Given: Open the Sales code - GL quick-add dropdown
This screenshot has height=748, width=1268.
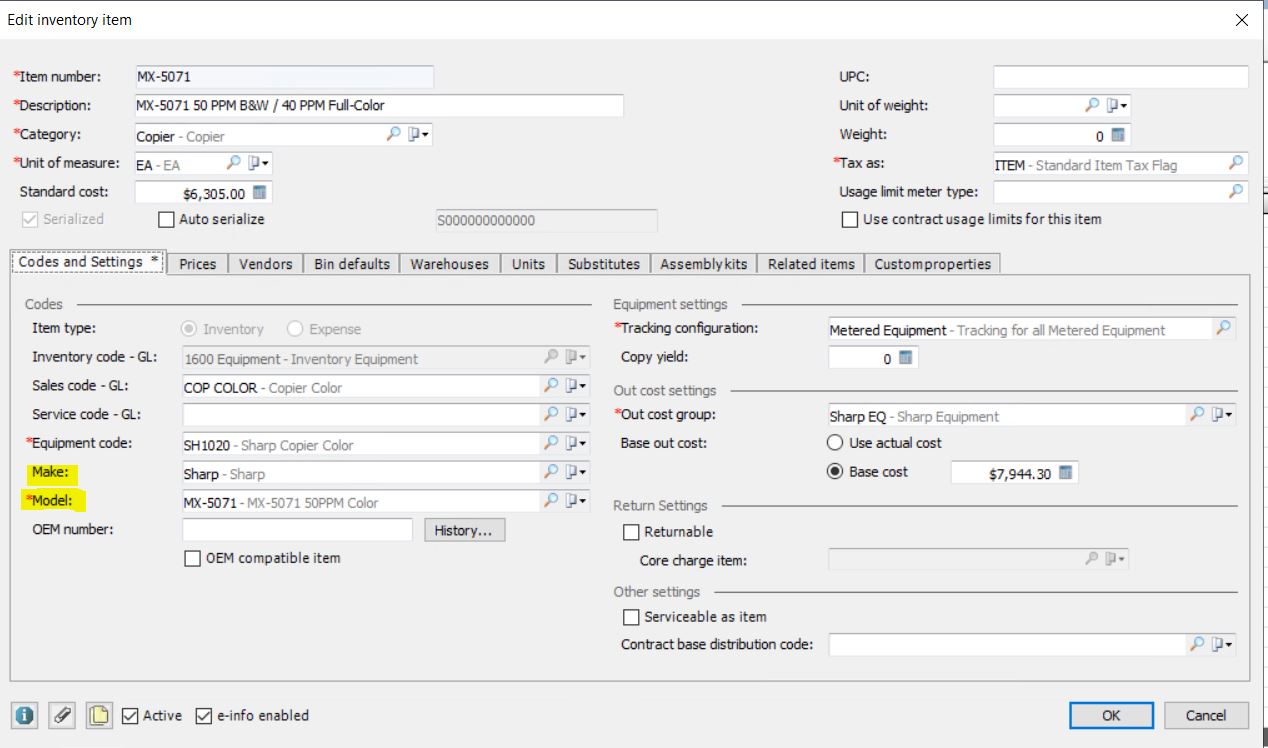Looking at the screenshot, I should point(576,386).
